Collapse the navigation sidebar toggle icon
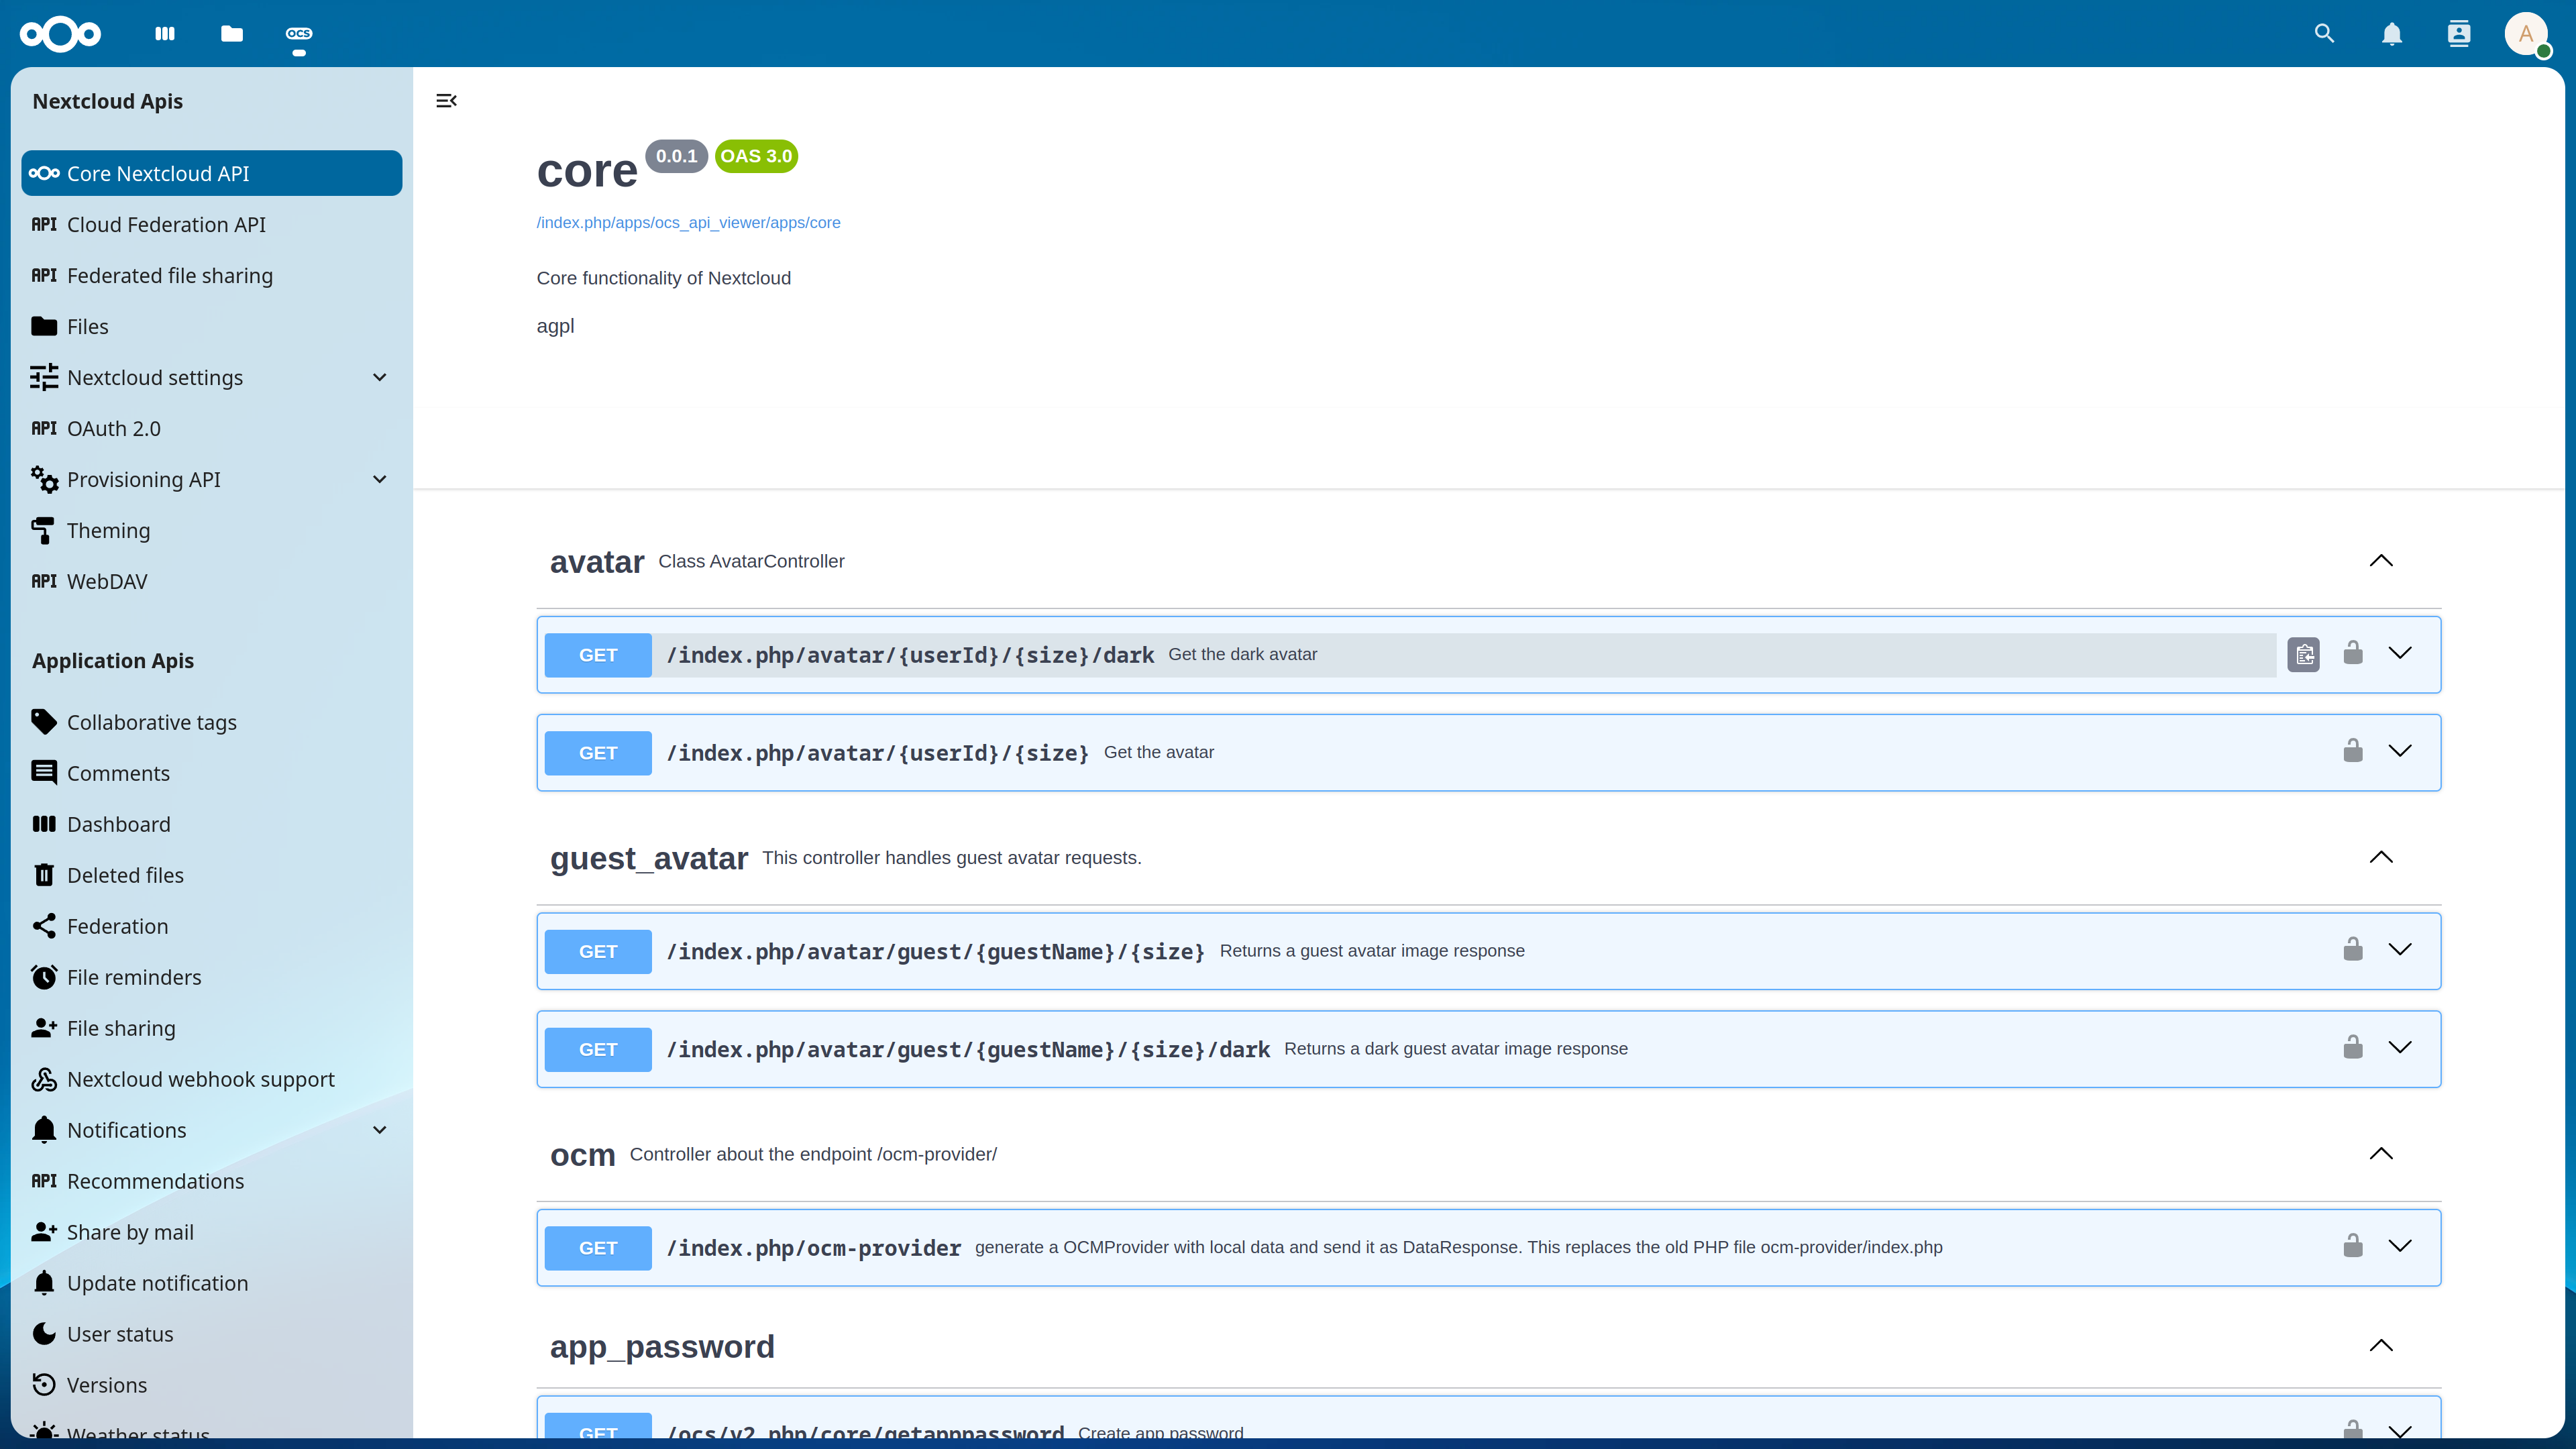This screenshot has height=1449, width=2576. point(447,101)
